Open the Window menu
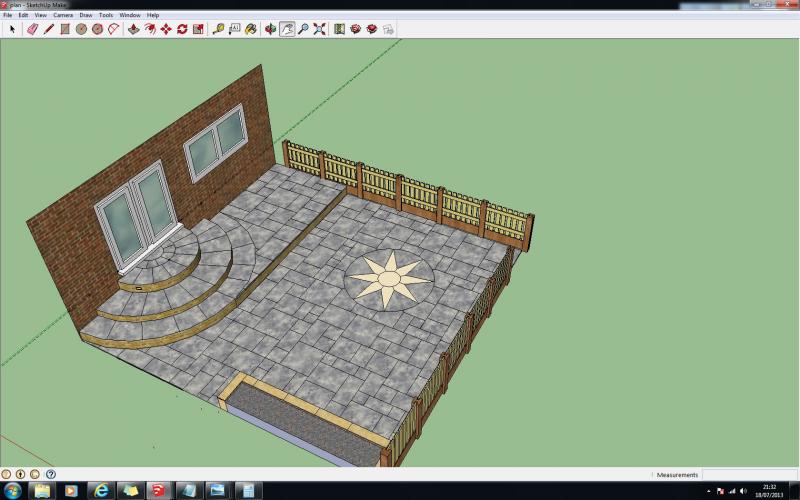Viewport: 800px width, 500px height. click(130, 15)
